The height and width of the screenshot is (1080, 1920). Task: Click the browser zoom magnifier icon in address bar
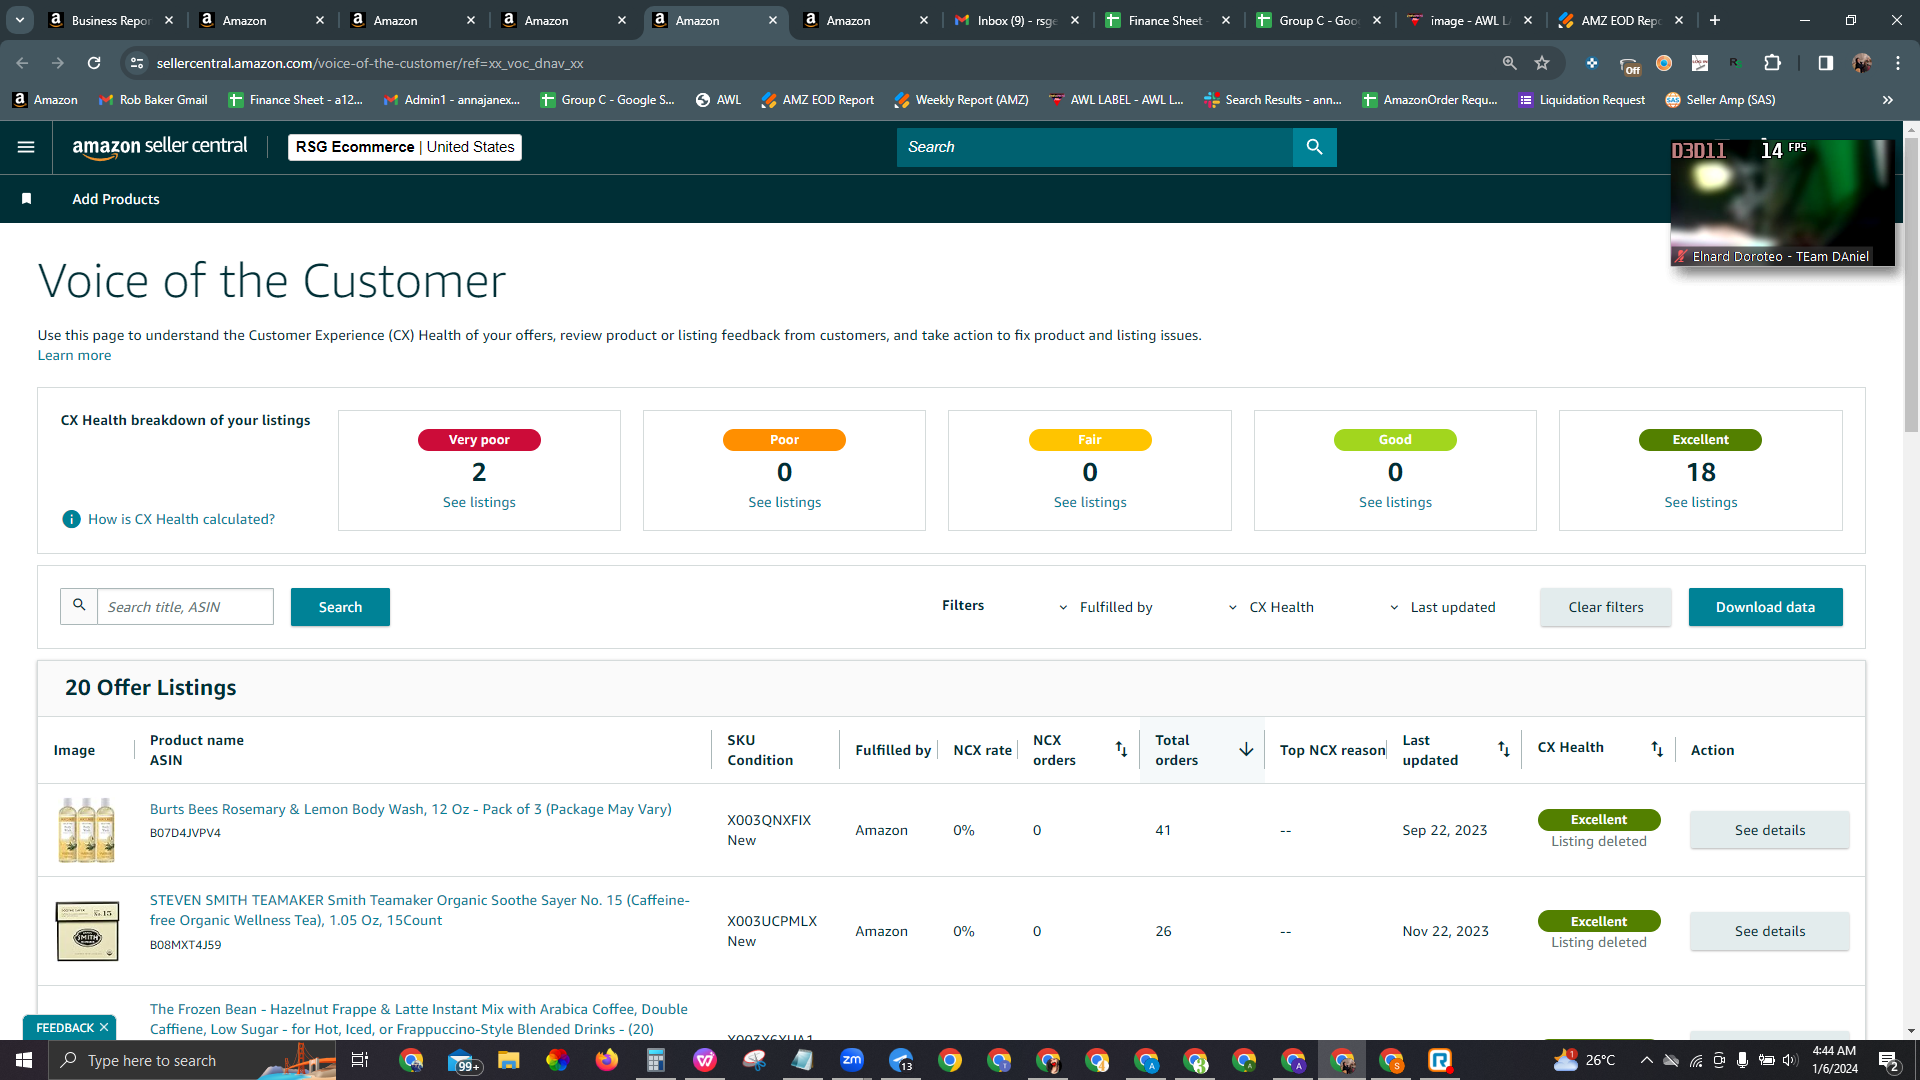pyautogui.click(x=1509, y=63)
